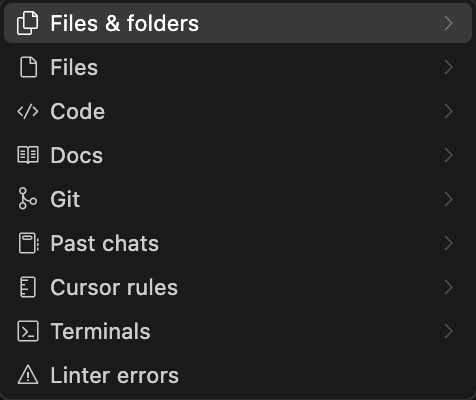
Task: Click the open-book Docs icon
Action: click(28, 155)
